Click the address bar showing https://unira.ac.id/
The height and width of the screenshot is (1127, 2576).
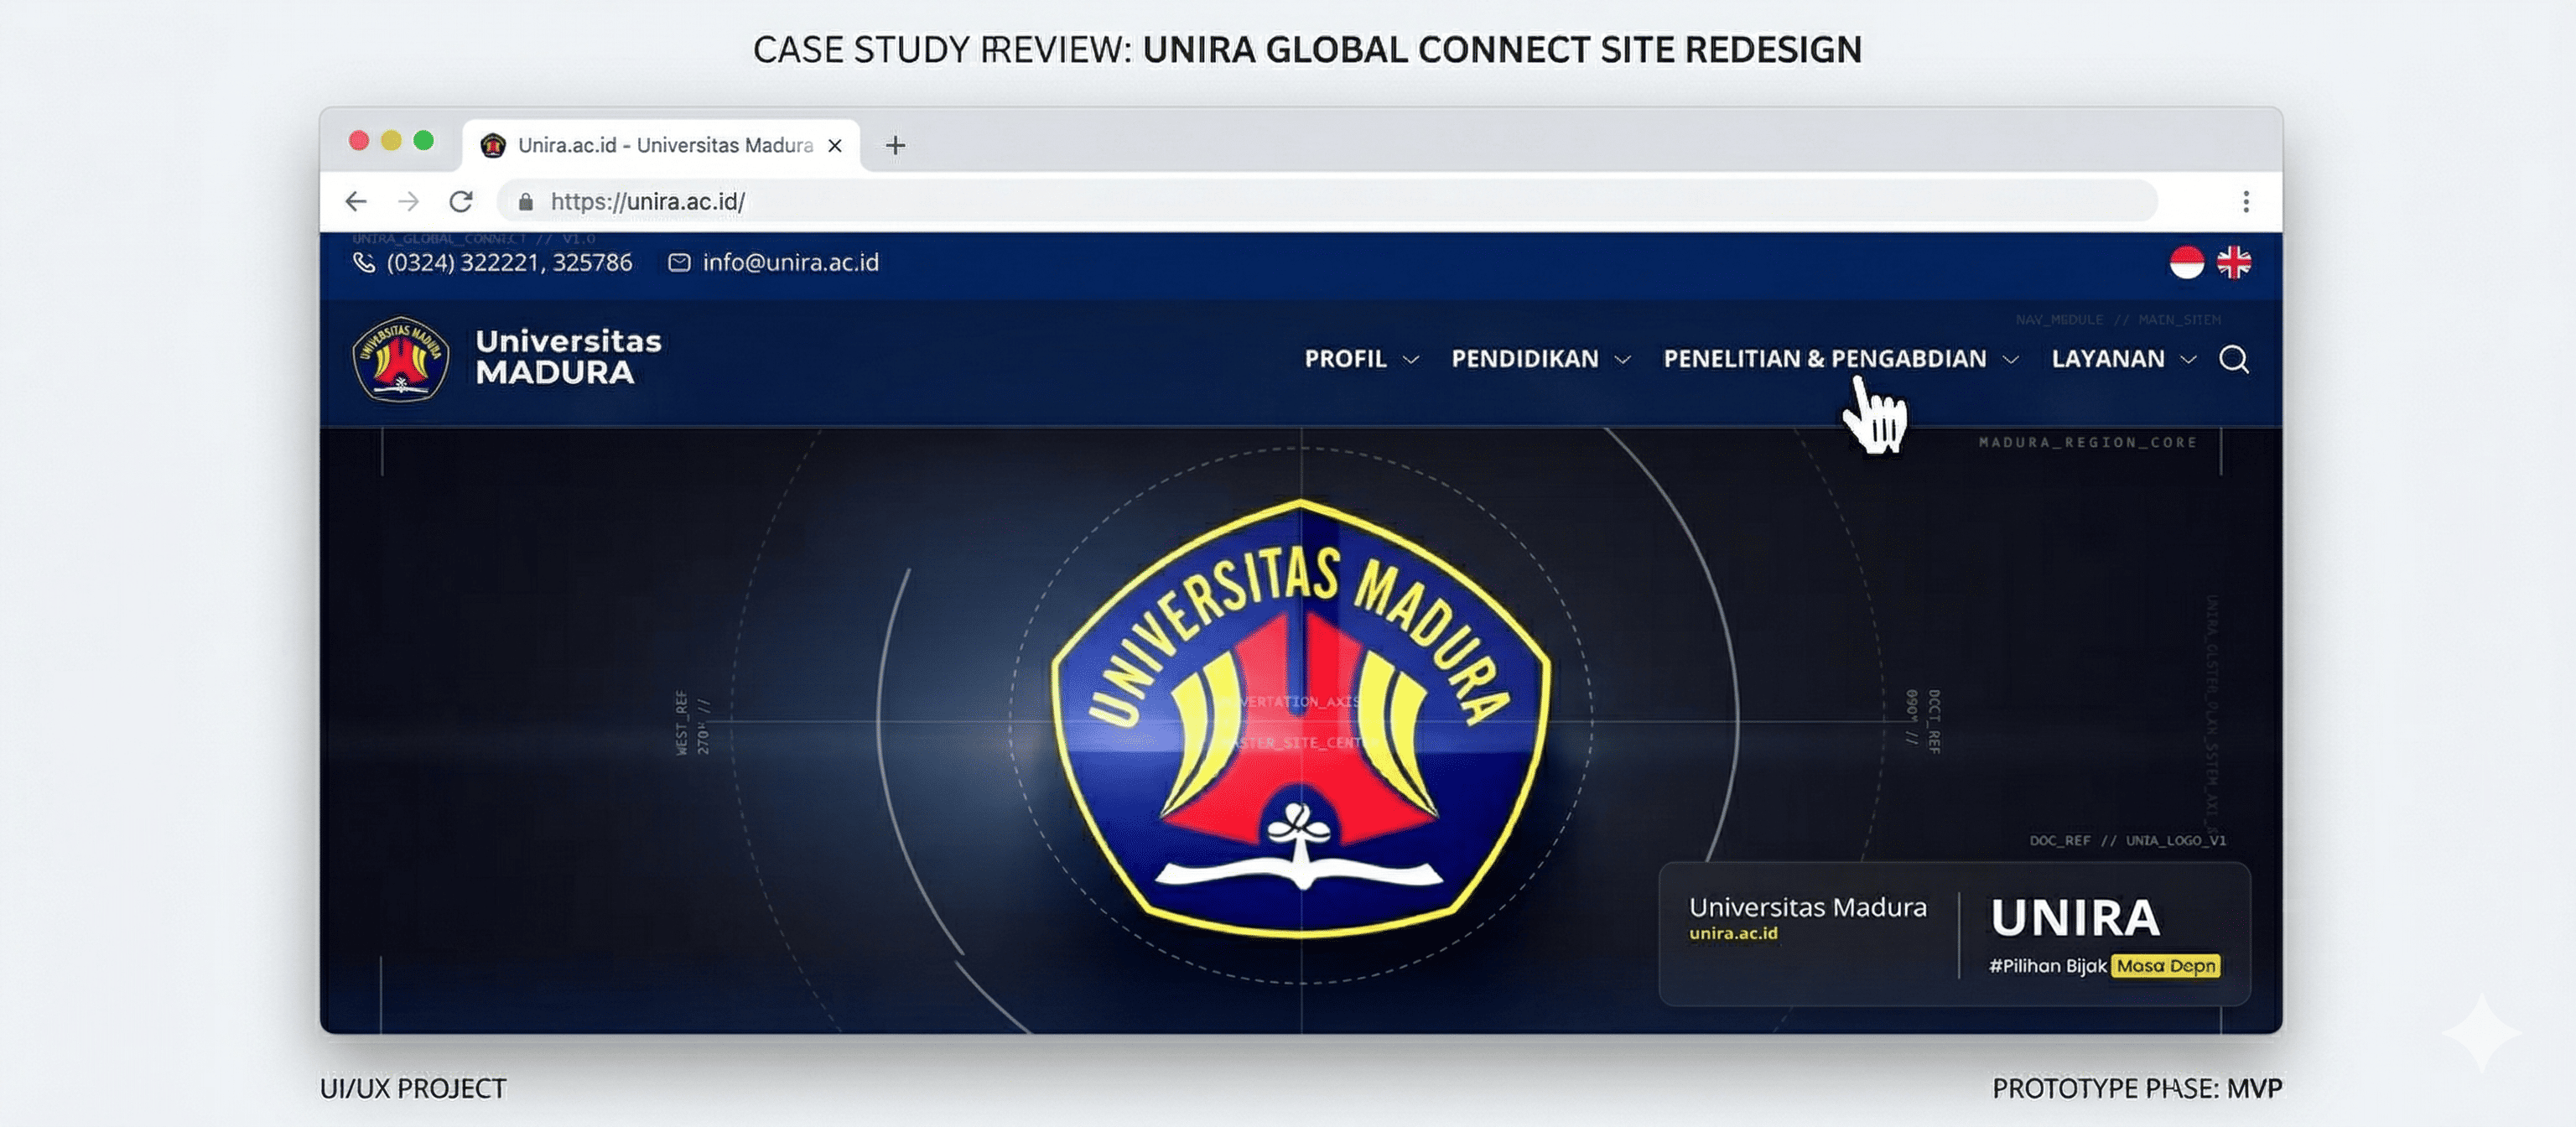click(x=1327, y=202)
